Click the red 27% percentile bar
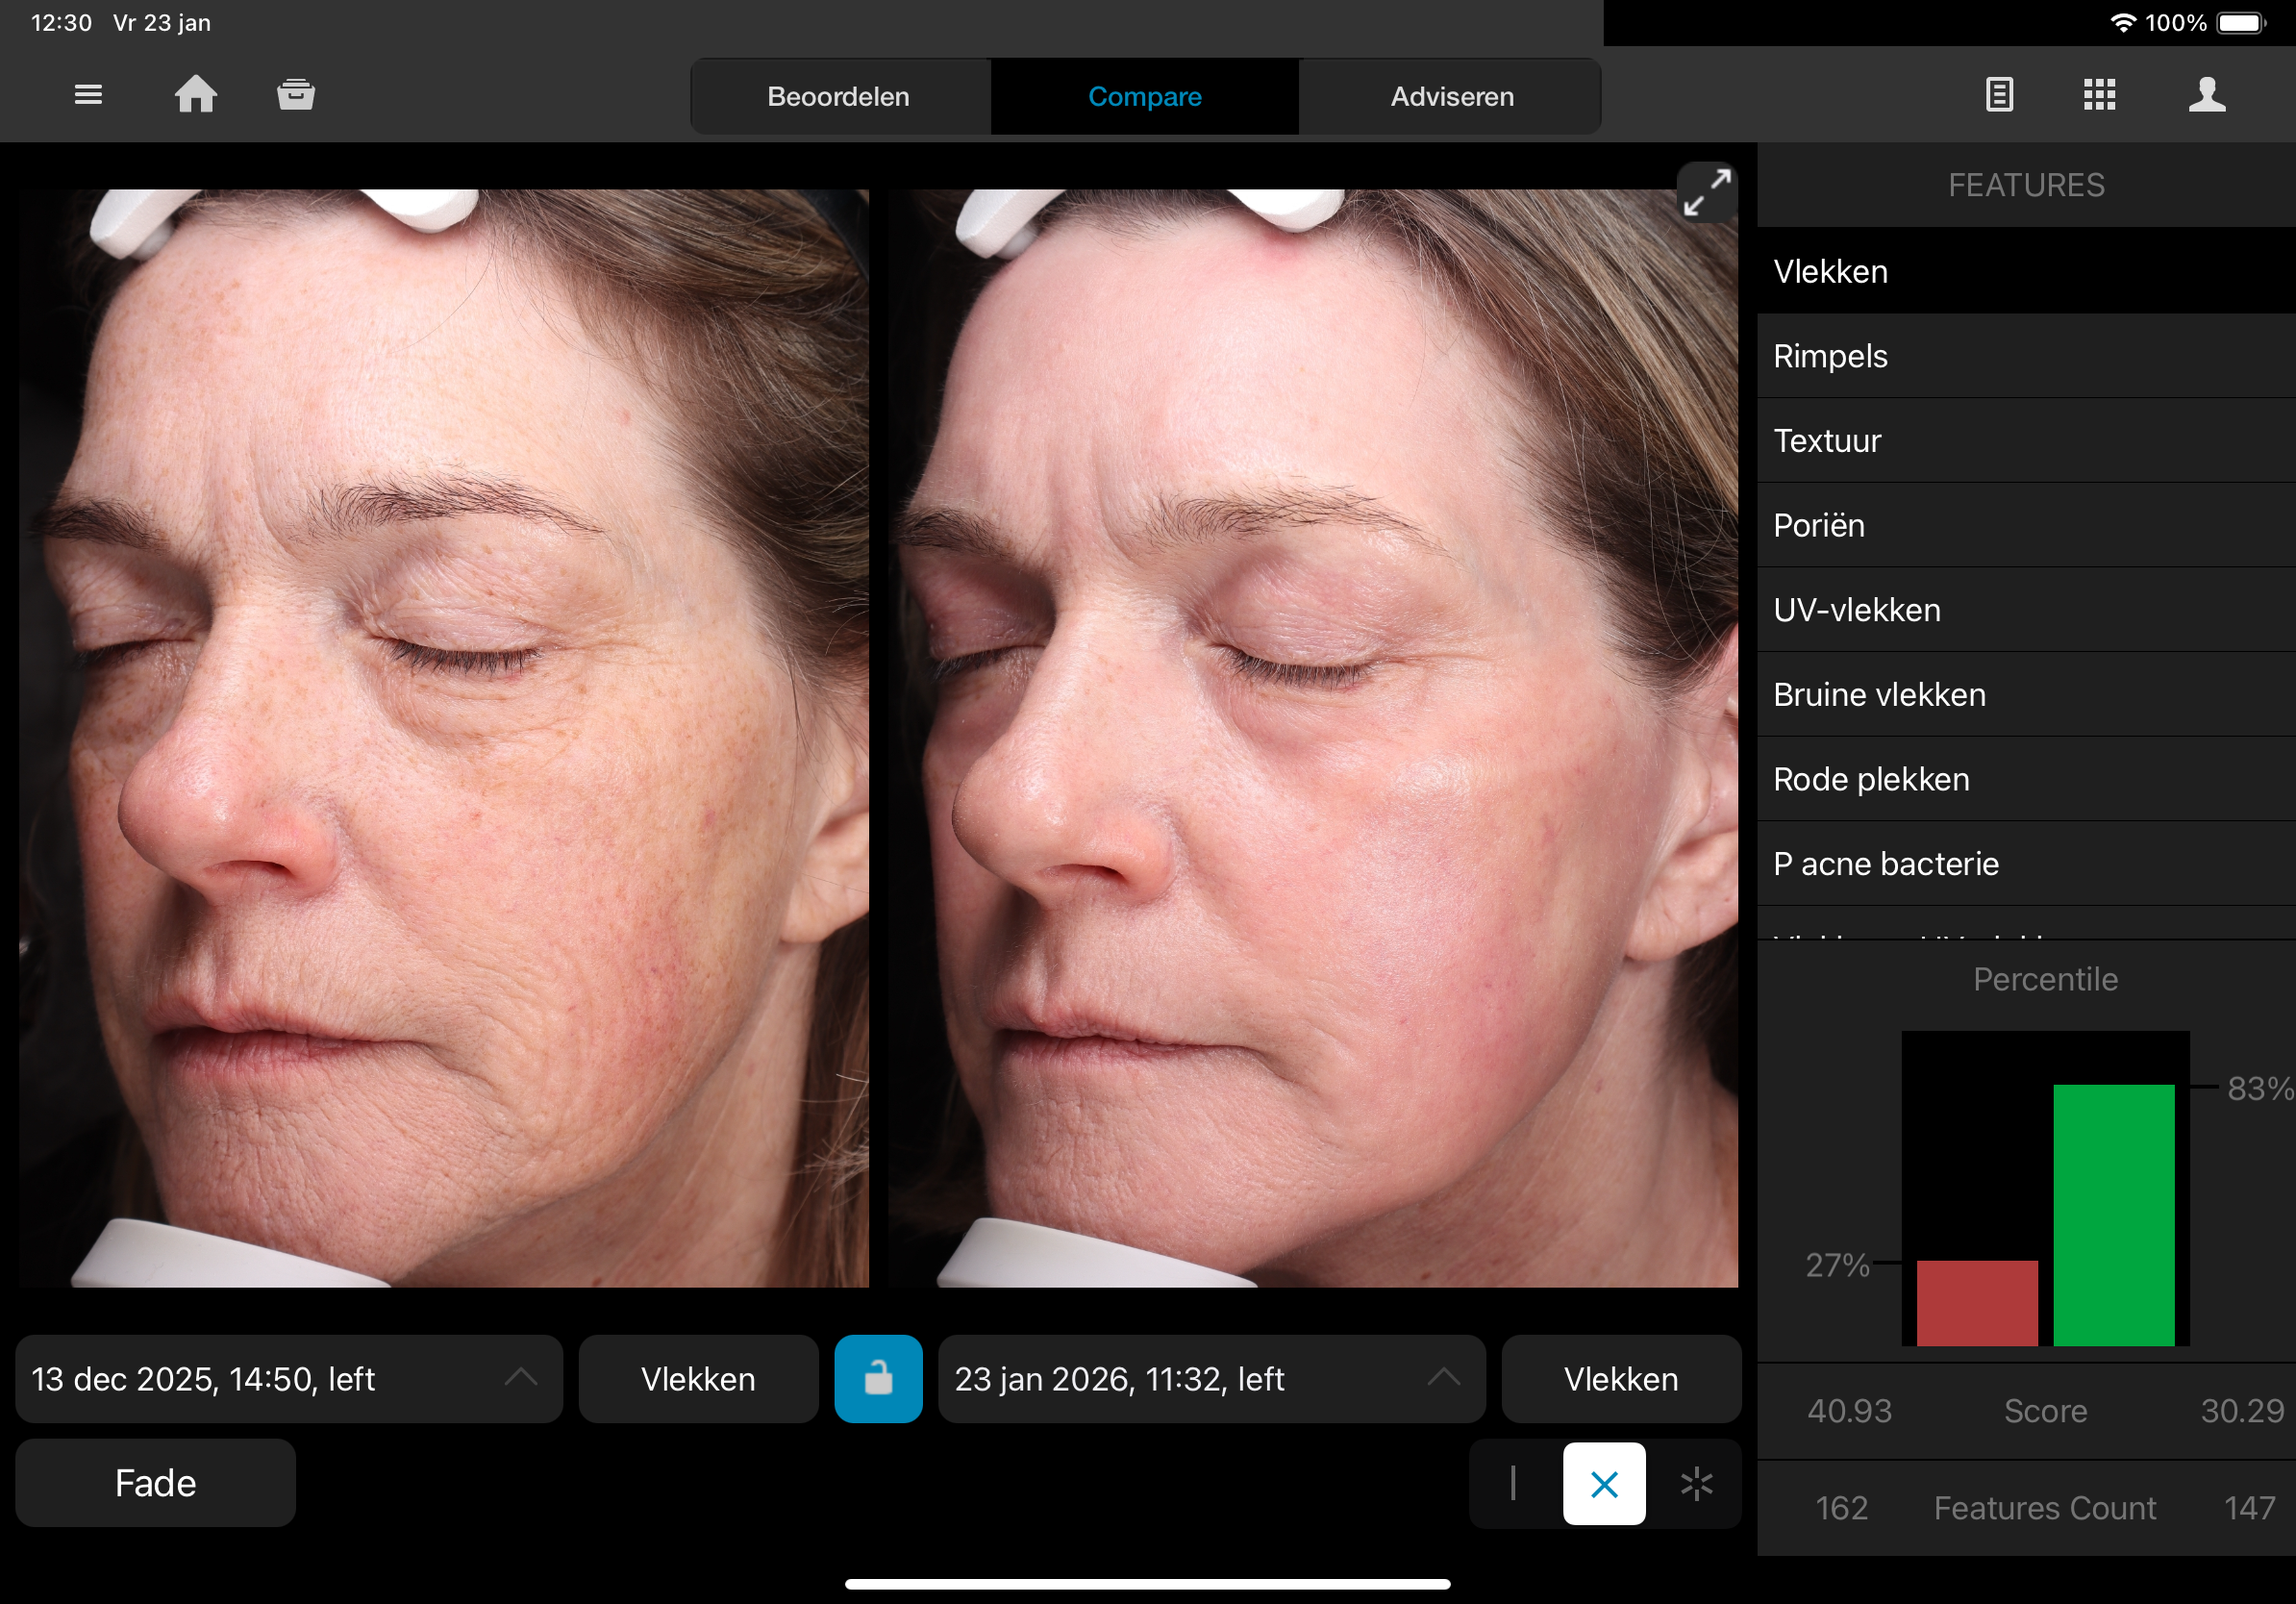This screenshot has width=2296, height=1604. click(x=1977, y=1303)
